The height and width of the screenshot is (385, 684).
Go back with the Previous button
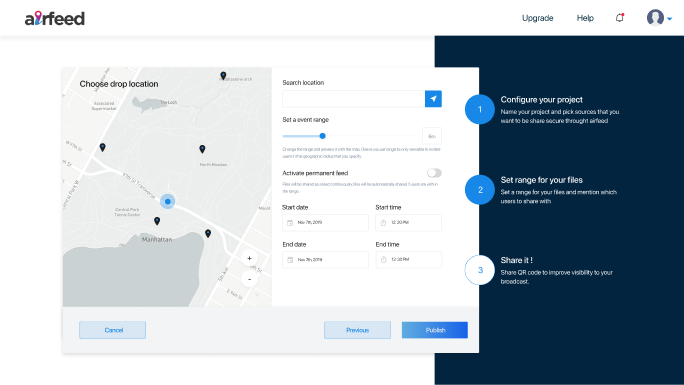(357, 330)
